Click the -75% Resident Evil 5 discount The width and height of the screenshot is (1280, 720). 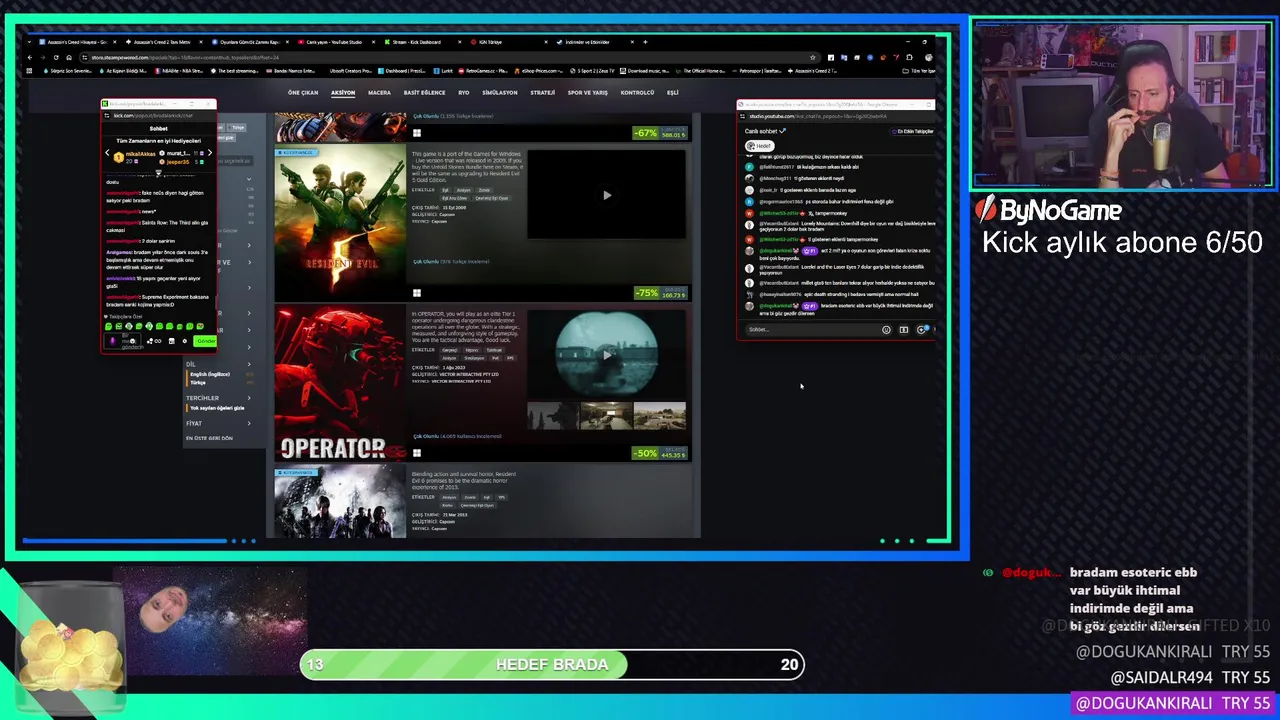coord(660,293)
